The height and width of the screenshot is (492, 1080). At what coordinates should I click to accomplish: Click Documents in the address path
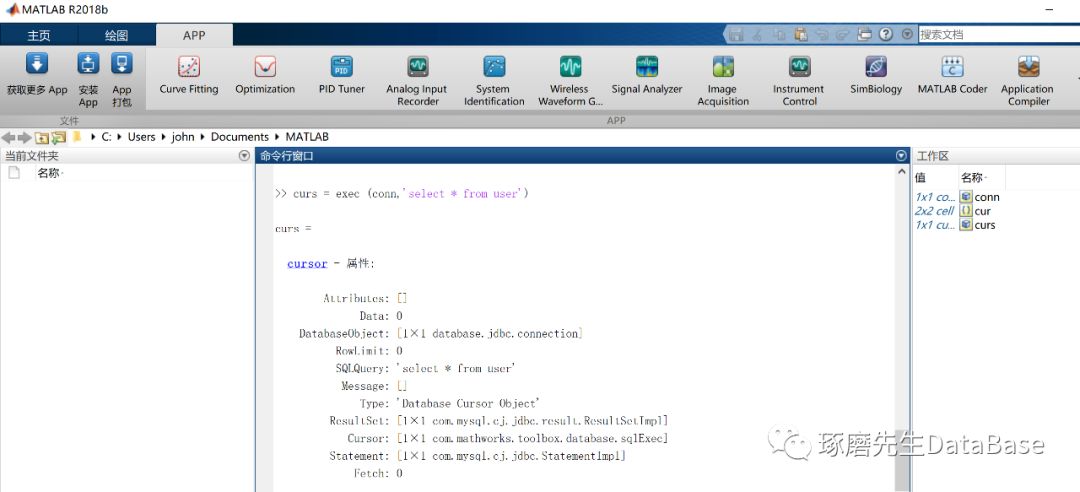(240, 137)
